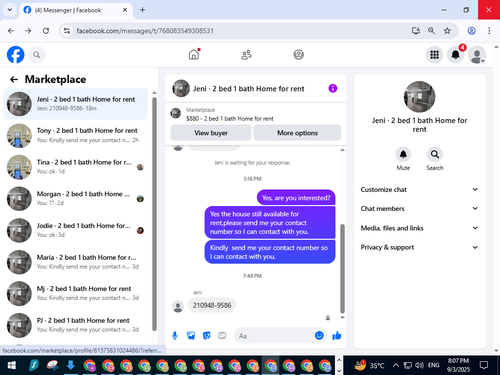Click the conversation list scrollbar
500x375 pixels.
(154, 213)
